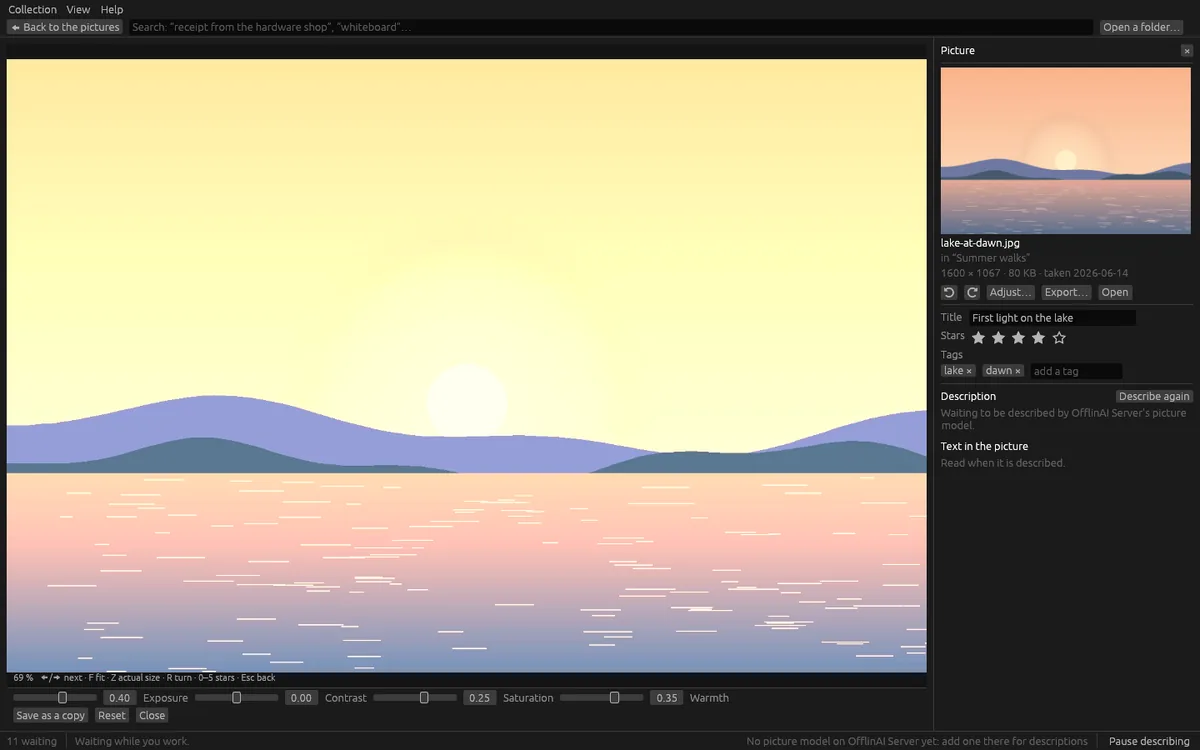1200x750 pixels.
Task: Rotate picture counter-clockwise icon
Action: pyautogui.click(x=950, y=292)
